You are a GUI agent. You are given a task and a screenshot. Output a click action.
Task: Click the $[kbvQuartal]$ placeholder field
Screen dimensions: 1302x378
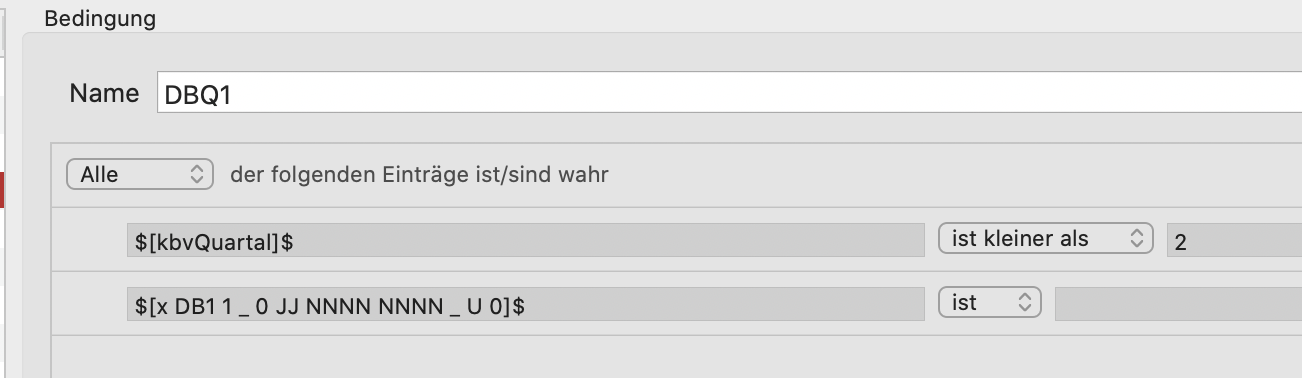point(526,240)
